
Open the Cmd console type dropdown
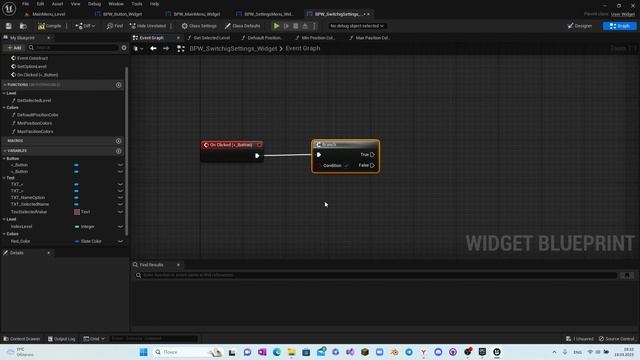[x=94, y=339]
